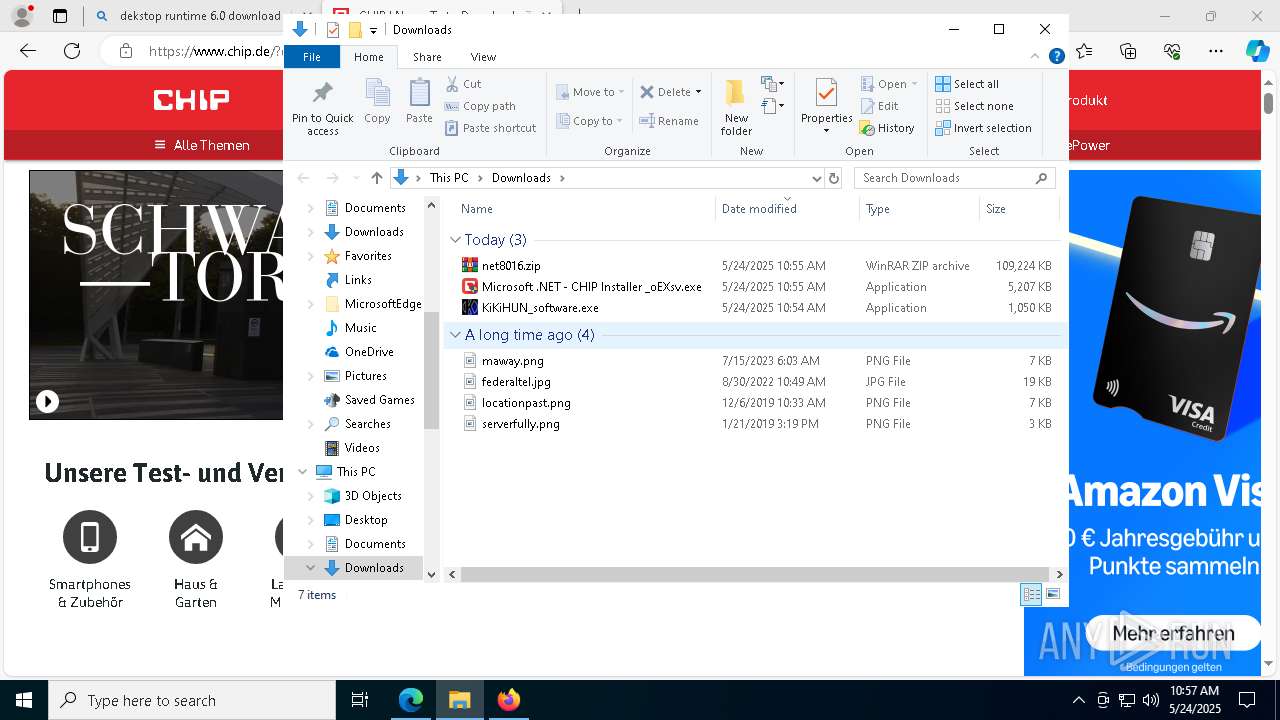1280x720 pixels.
Task: Open the Recent locations dropdown arrow
Action: [x=355, y=178]
